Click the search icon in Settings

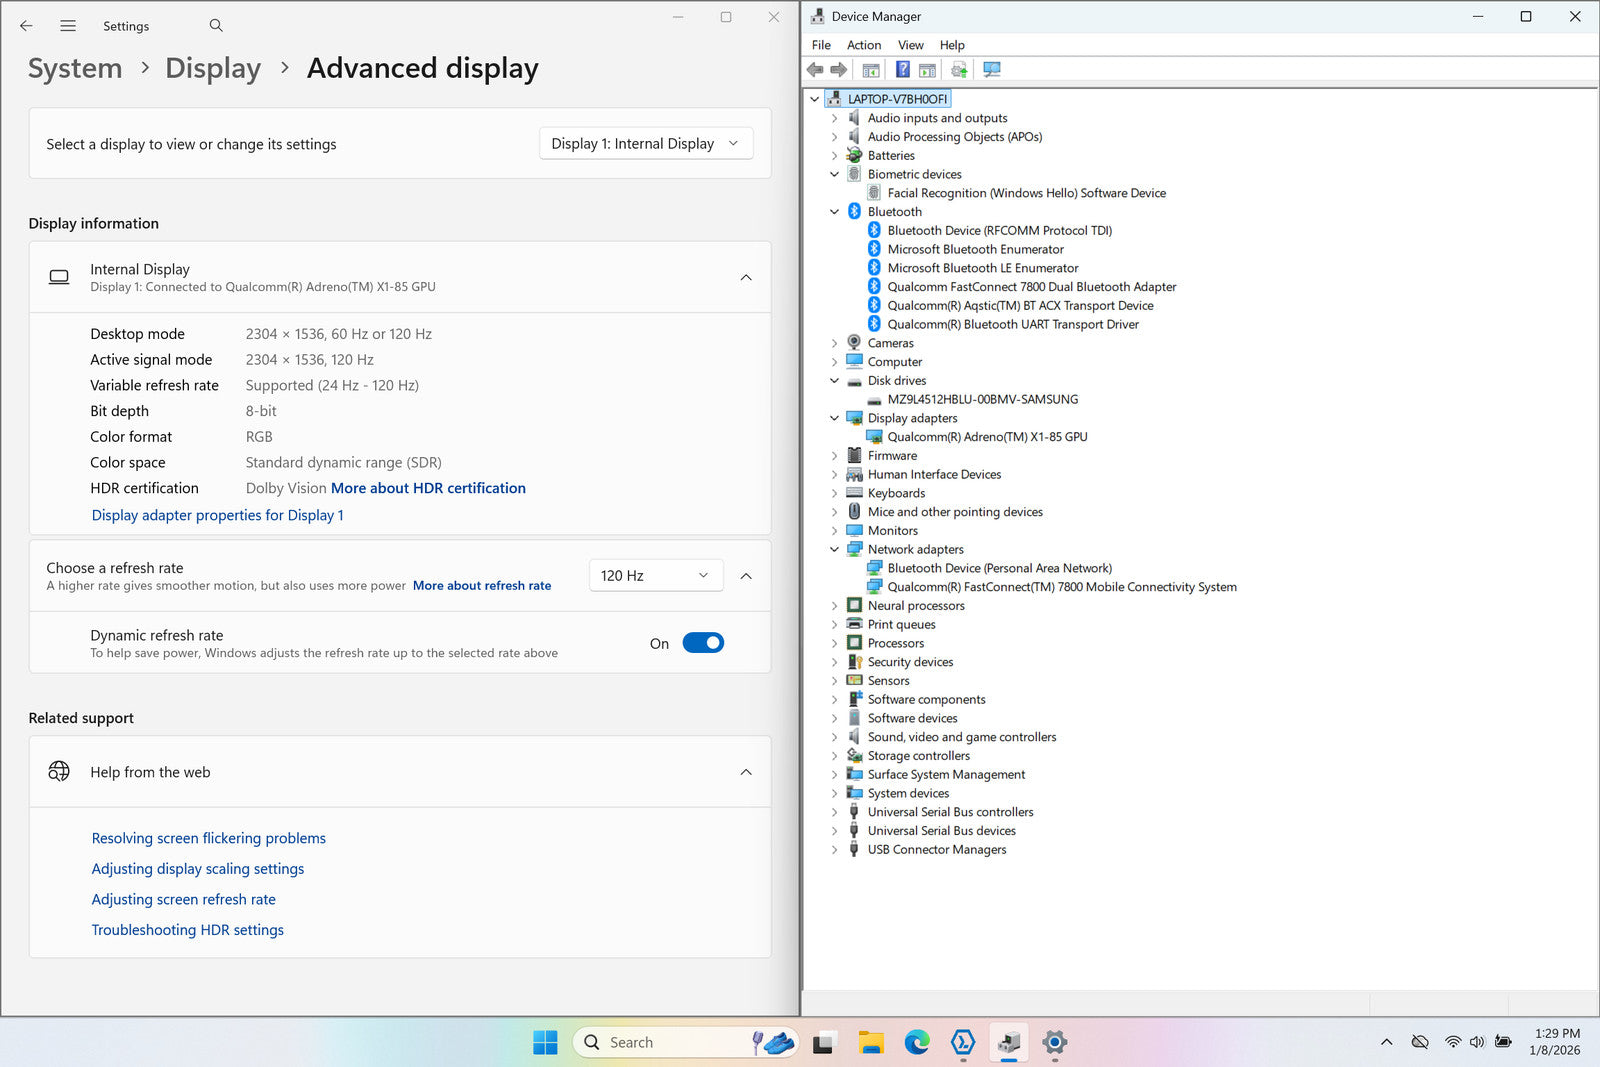(216, 26)
